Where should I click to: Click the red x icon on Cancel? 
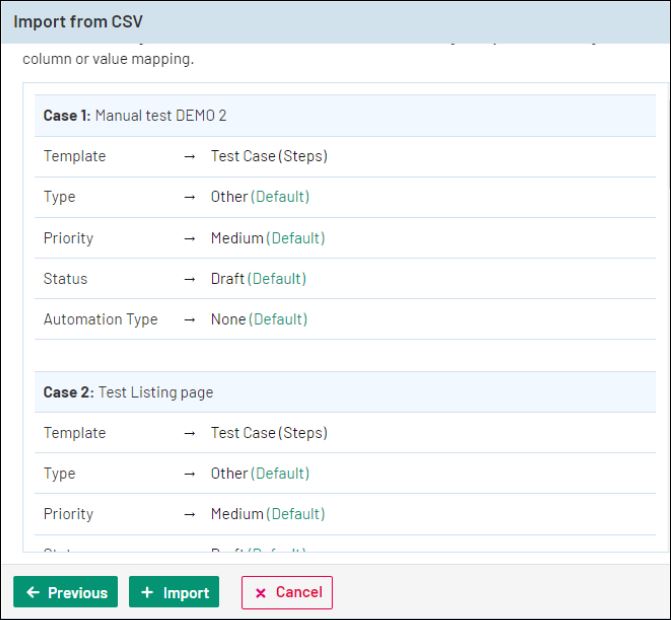click(261, 593)
